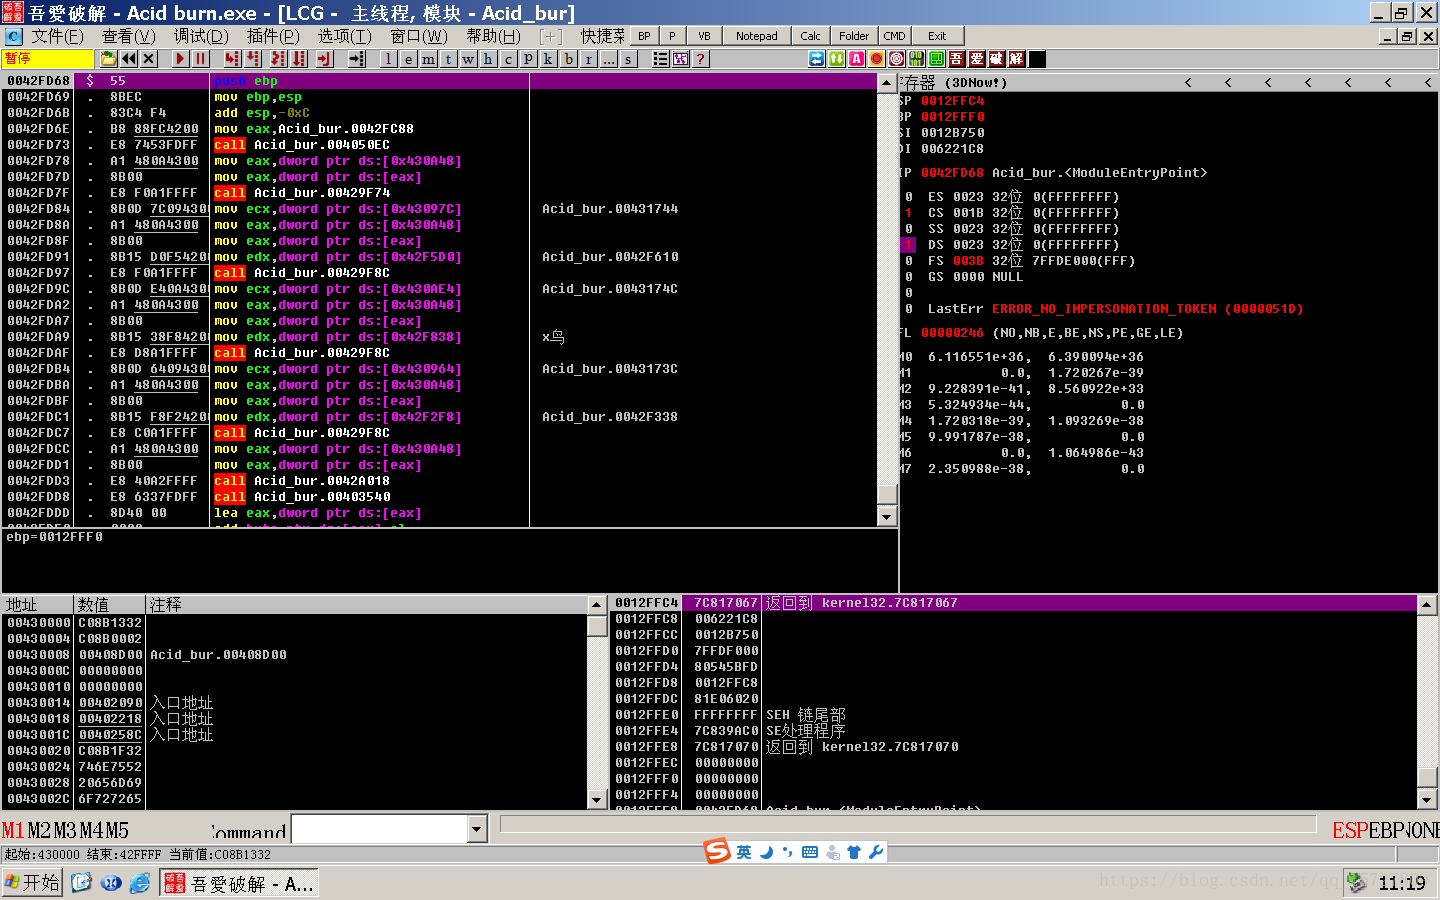Run the program with the red play icon

180,59
